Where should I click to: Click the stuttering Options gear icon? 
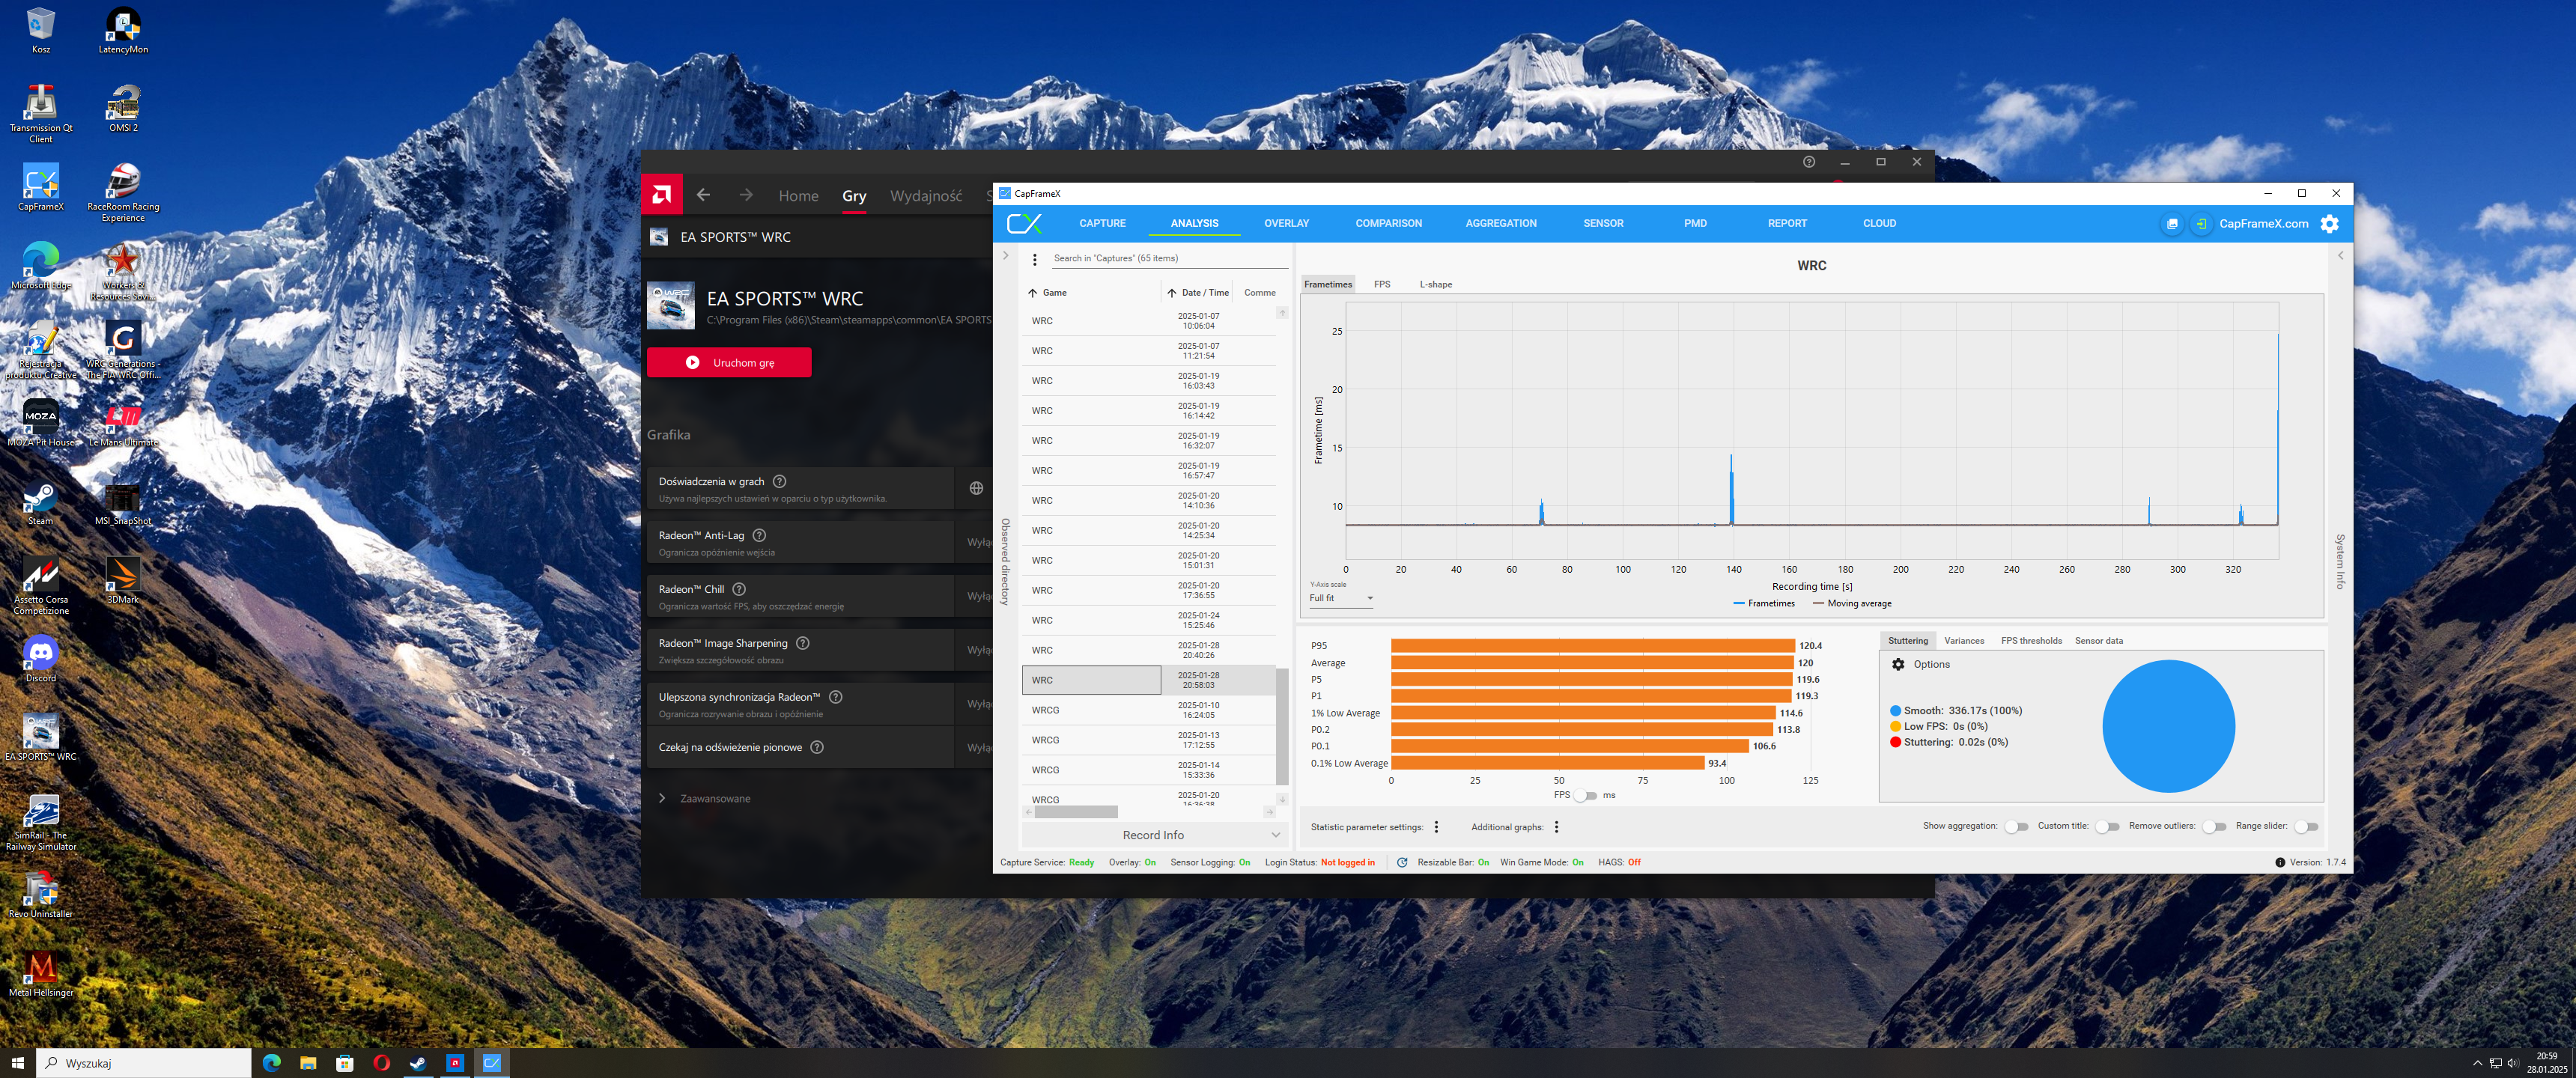[x=1898, y=664]
